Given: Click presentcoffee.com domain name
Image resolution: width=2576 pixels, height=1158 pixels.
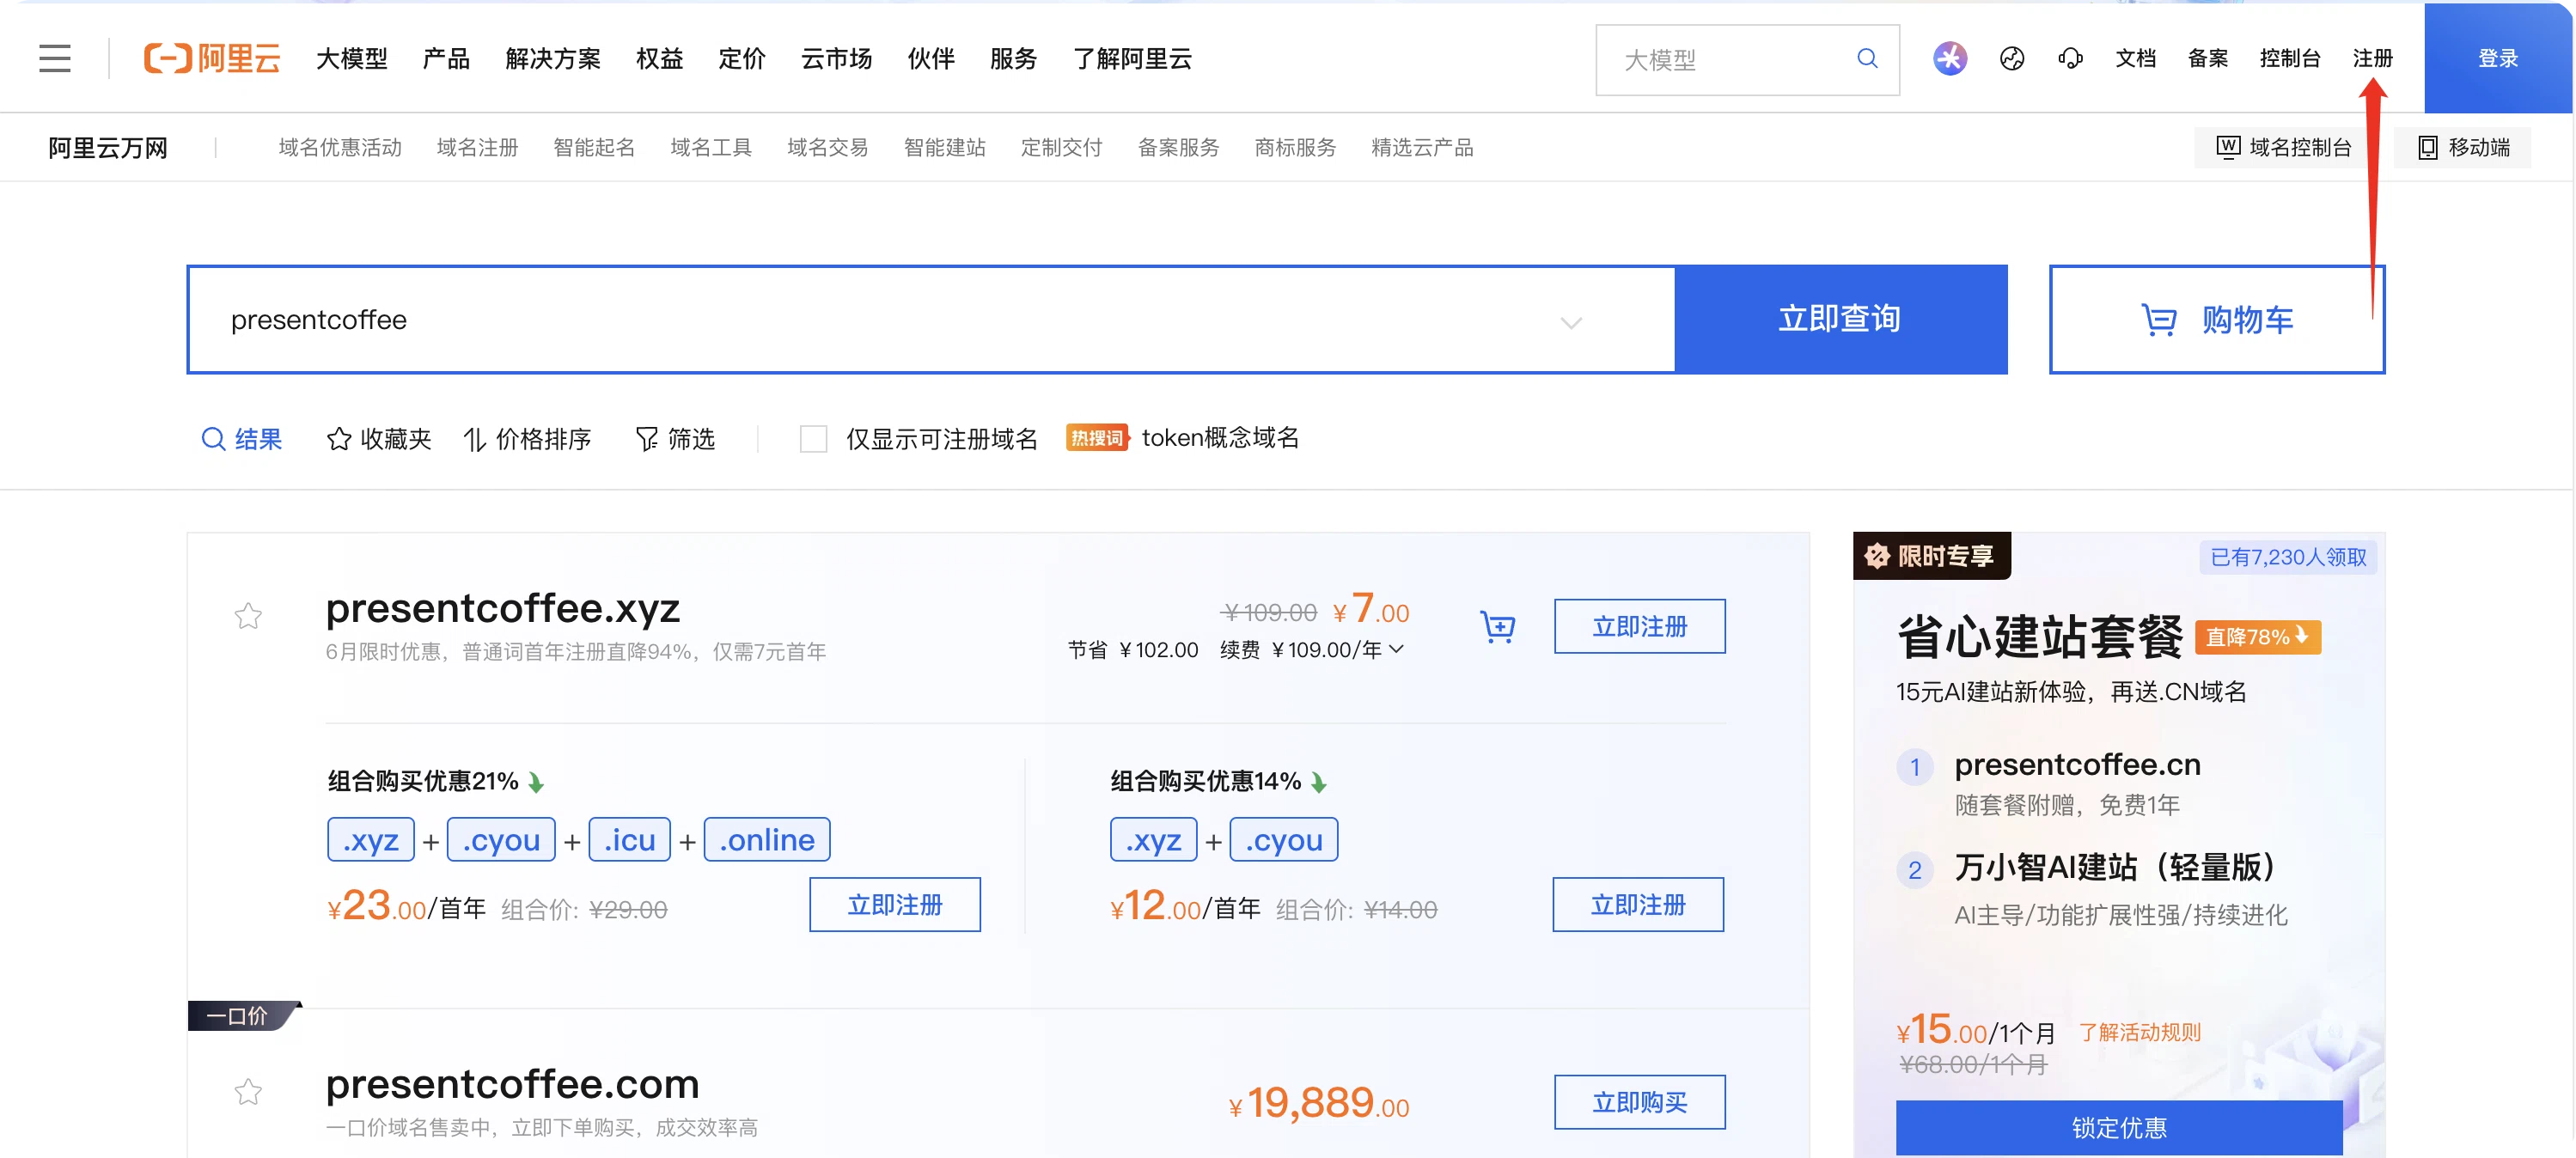Looking at the screenshot, I should click(x=512, y=1084).
